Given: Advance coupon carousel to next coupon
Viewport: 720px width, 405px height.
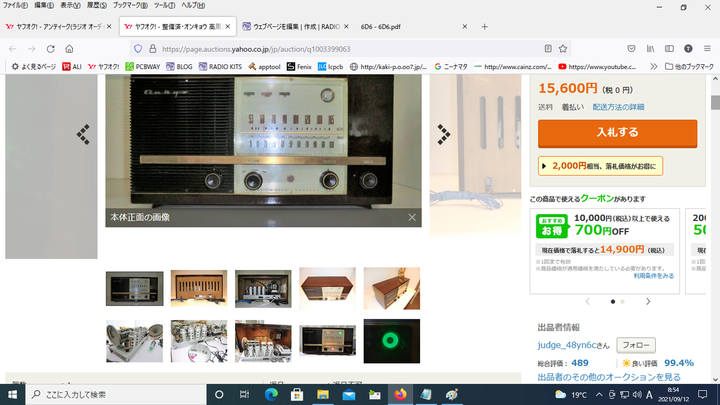Looking at the screenshot, I should pyautogui.click(x=648, y=301).
